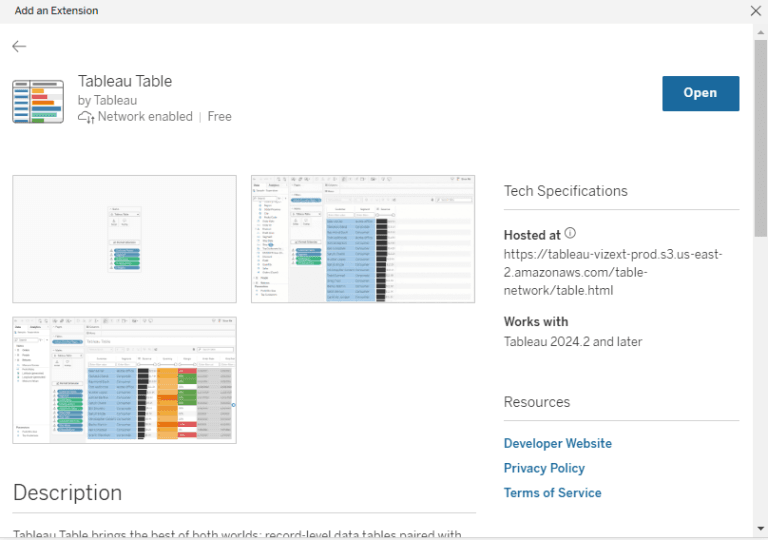
Task: Click the Network enabled cloud icon
Action: 86,117
